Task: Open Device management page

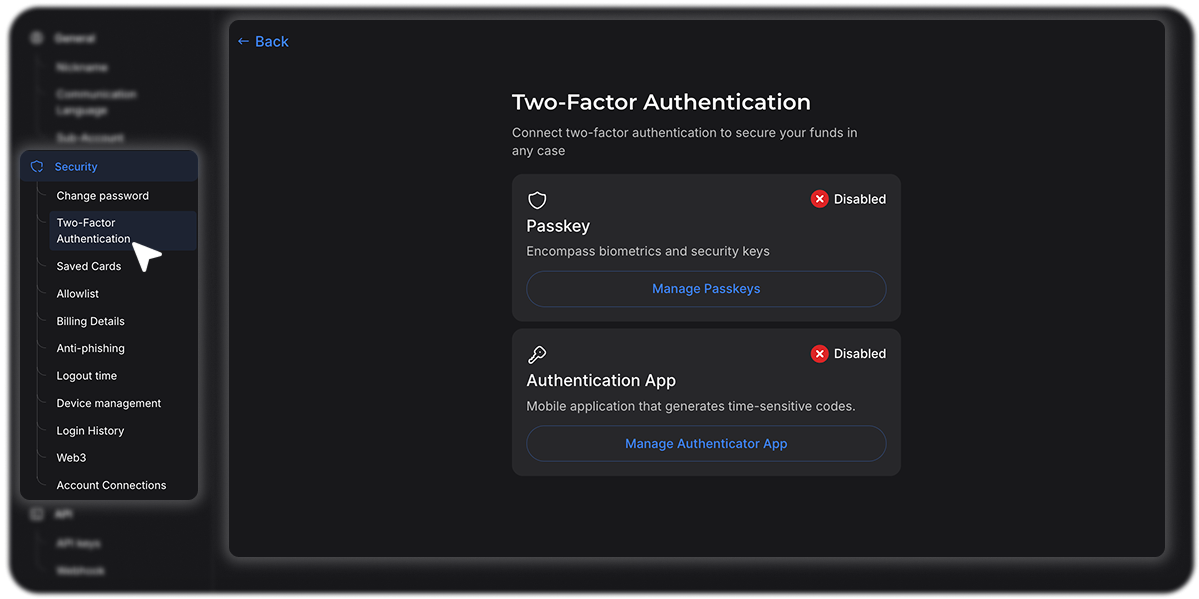Action: 108,403
